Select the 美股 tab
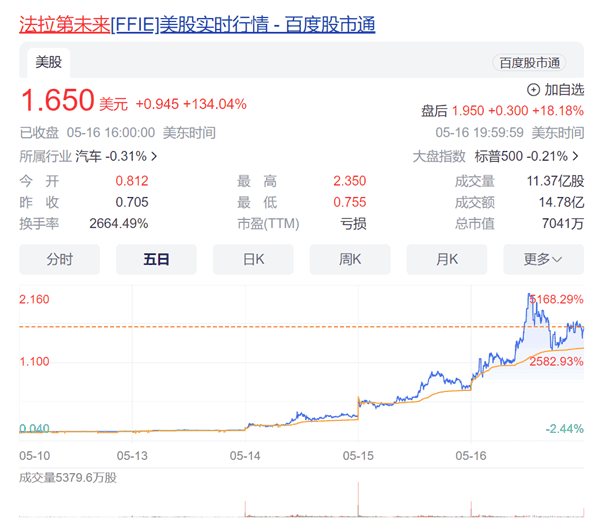Screen dimensions: 600x527 click(x=49, y=62)
